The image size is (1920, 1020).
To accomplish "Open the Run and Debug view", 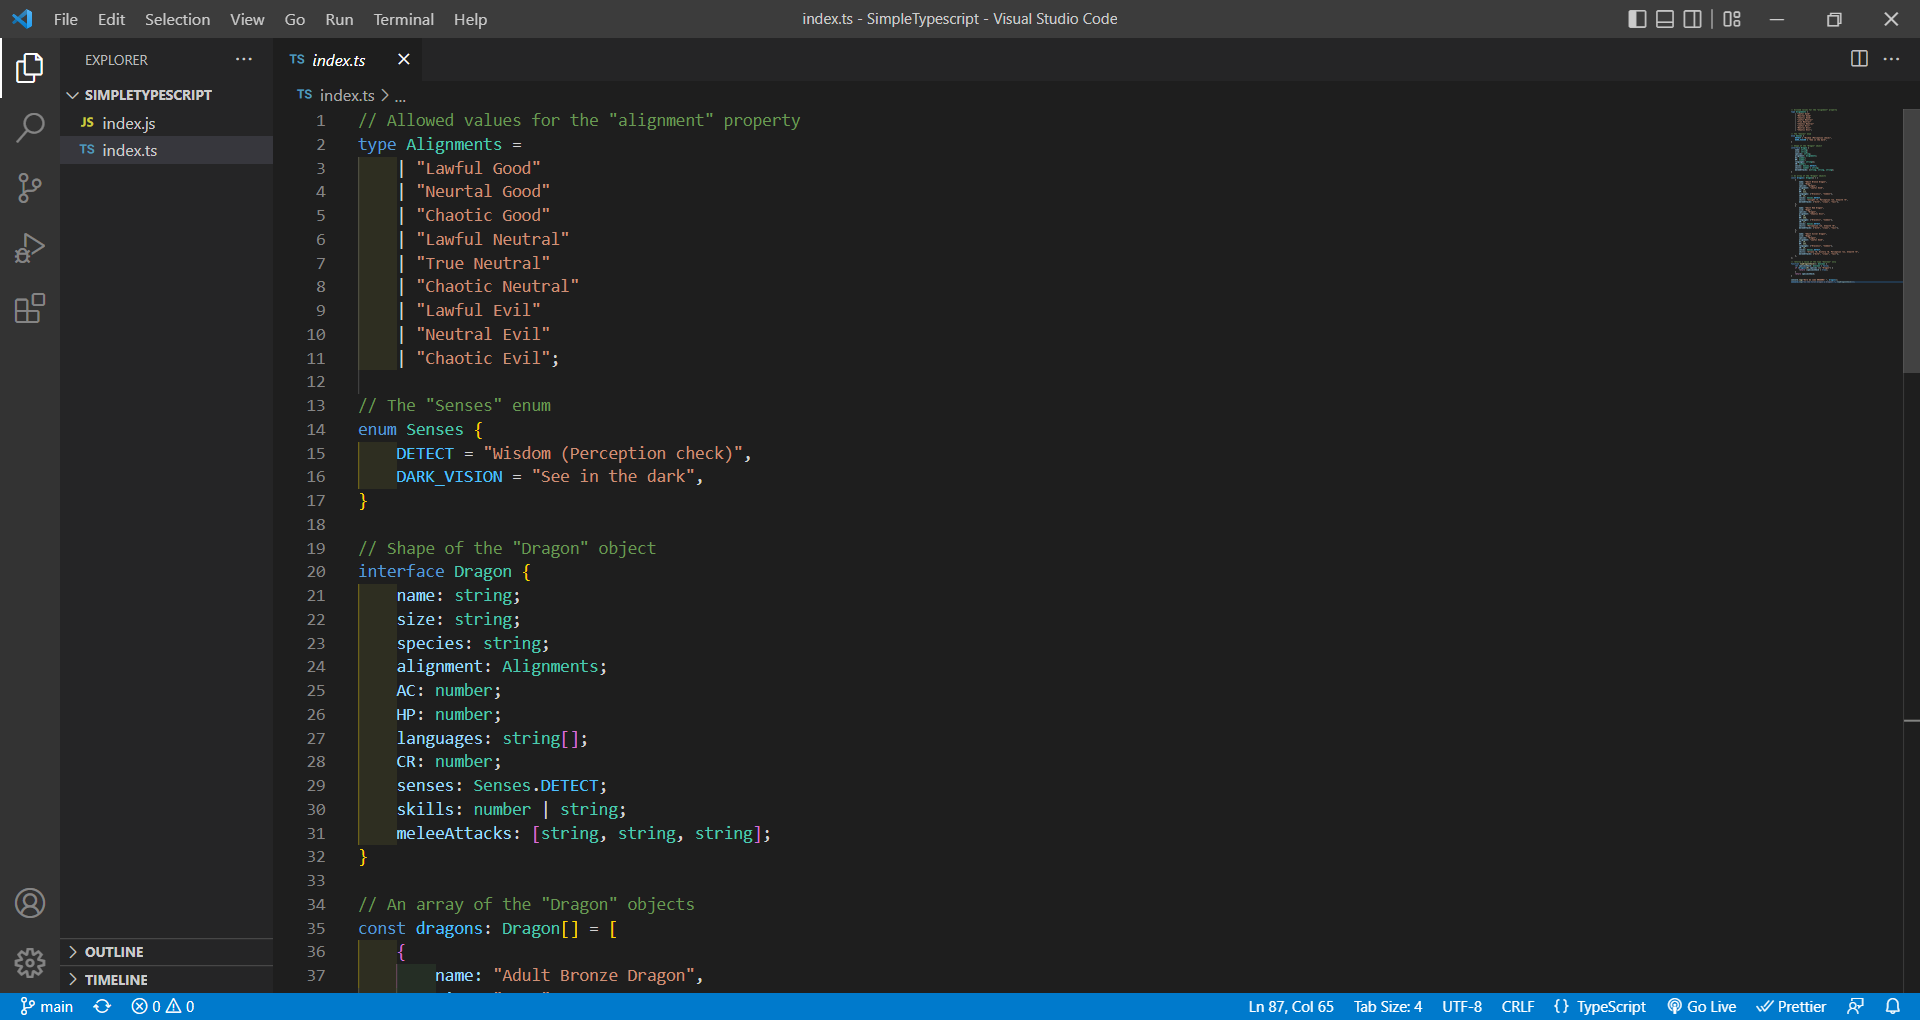I will tap(30, 248).
